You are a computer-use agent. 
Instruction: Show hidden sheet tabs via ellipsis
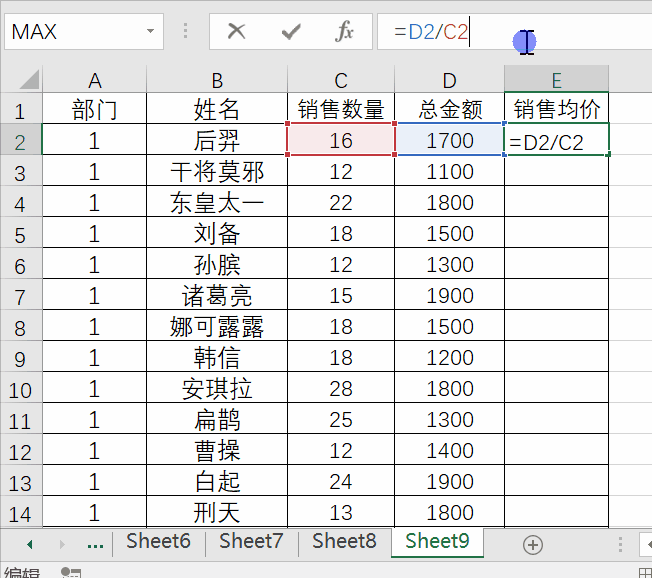pos(95,546)
